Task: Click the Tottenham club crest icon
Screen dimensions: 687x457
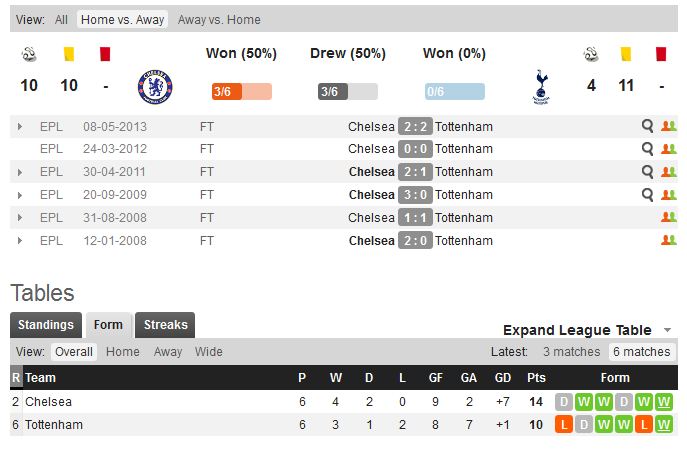Action: (541, 87)
